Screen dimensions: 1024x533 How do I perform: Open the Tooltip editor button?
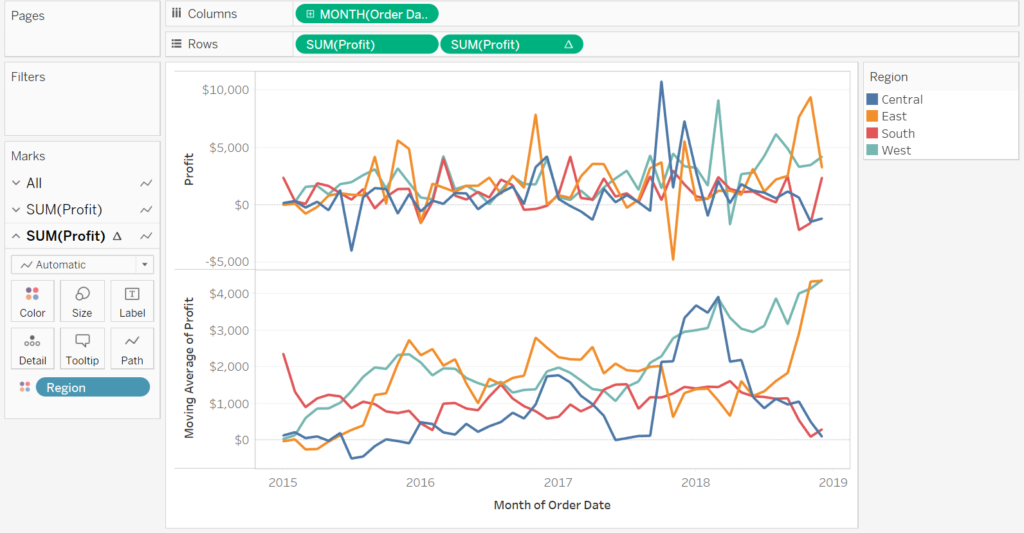point(82,348)
